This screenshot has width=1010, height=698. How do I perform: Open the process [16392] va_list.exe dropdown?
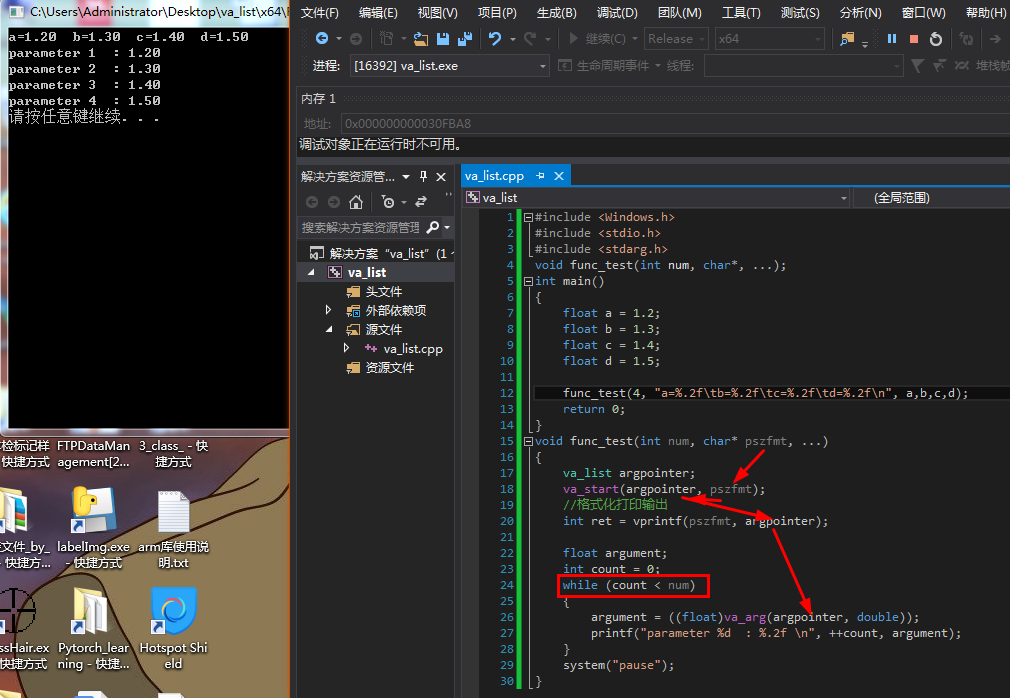click(450, 66)
